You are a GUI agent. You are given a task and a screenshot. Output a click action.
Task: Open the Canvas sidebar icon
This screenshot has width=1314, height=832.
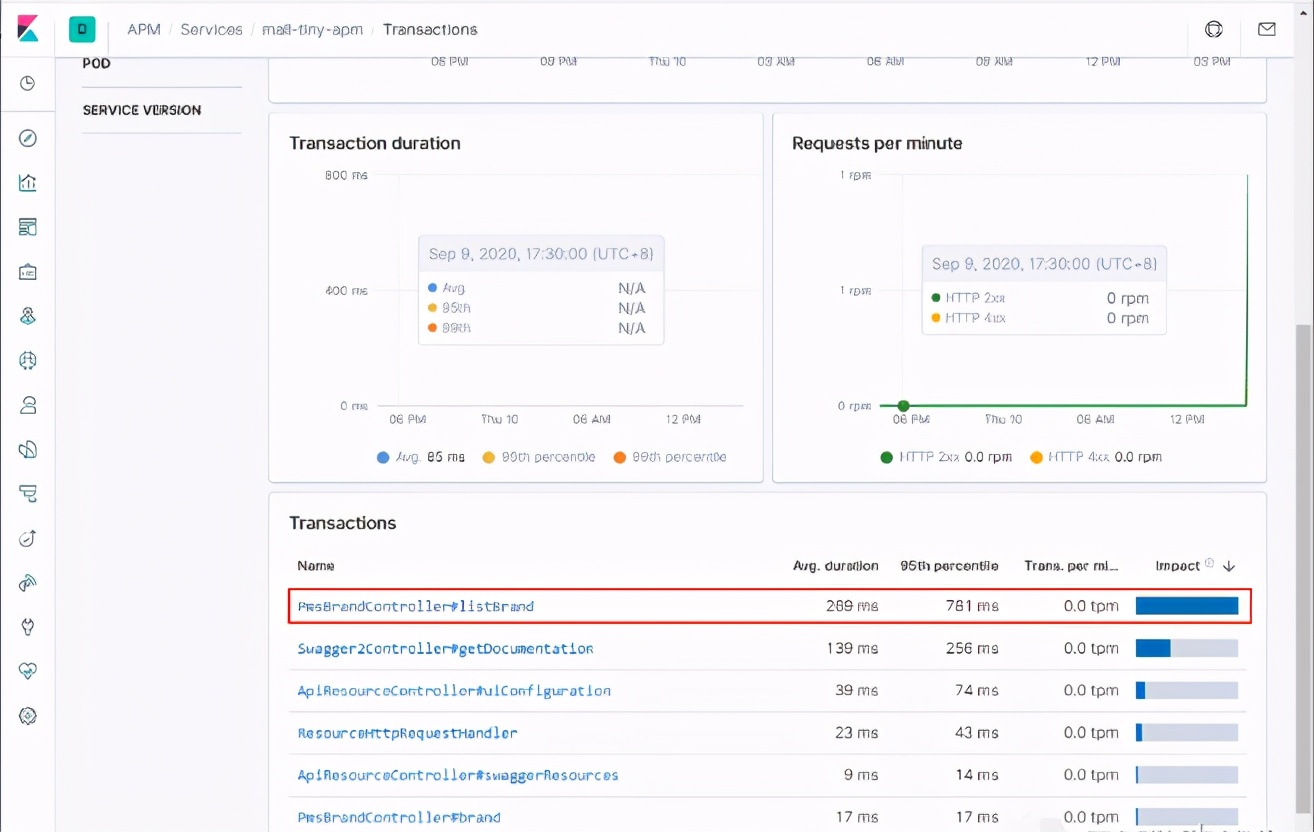(28, 271)
